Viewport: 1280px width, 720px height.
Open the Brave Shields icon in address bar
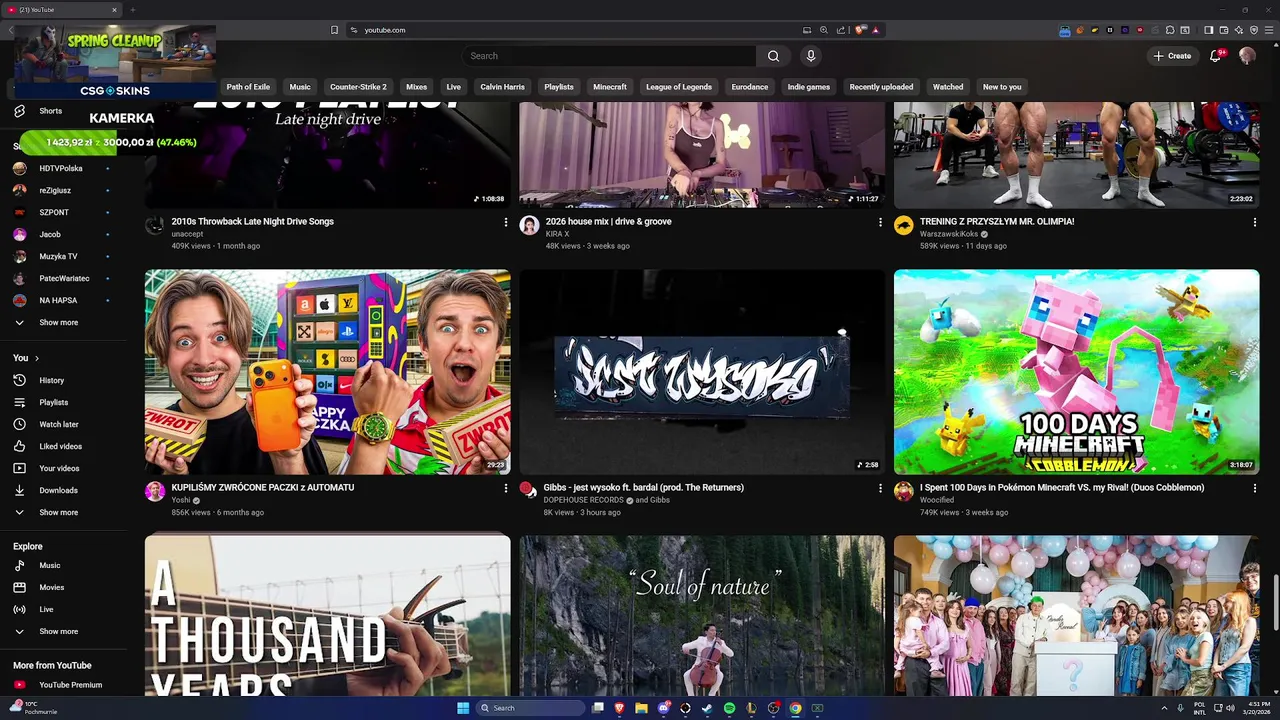862,30
